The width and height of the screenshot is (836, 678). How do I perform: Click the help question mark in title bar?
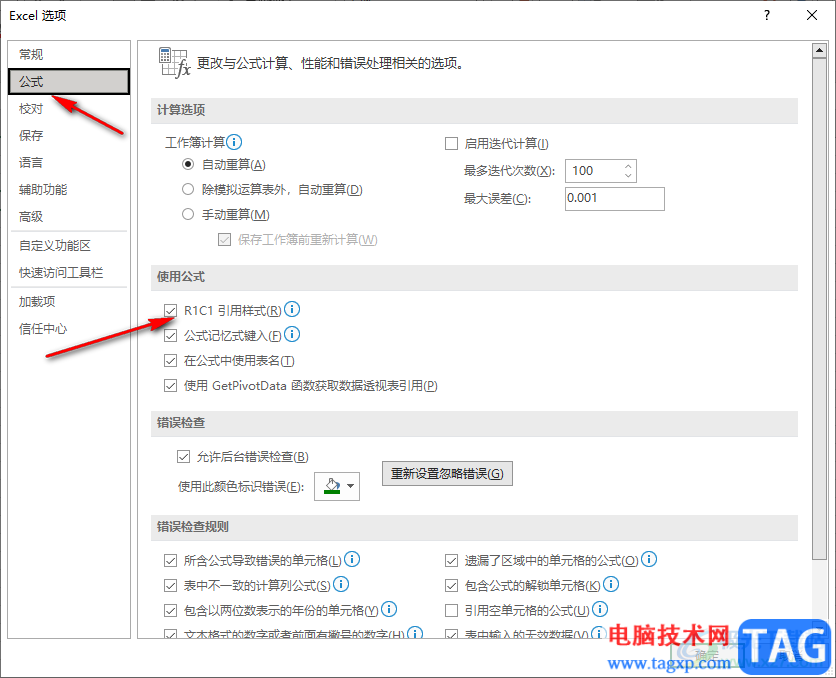point(767,15)
